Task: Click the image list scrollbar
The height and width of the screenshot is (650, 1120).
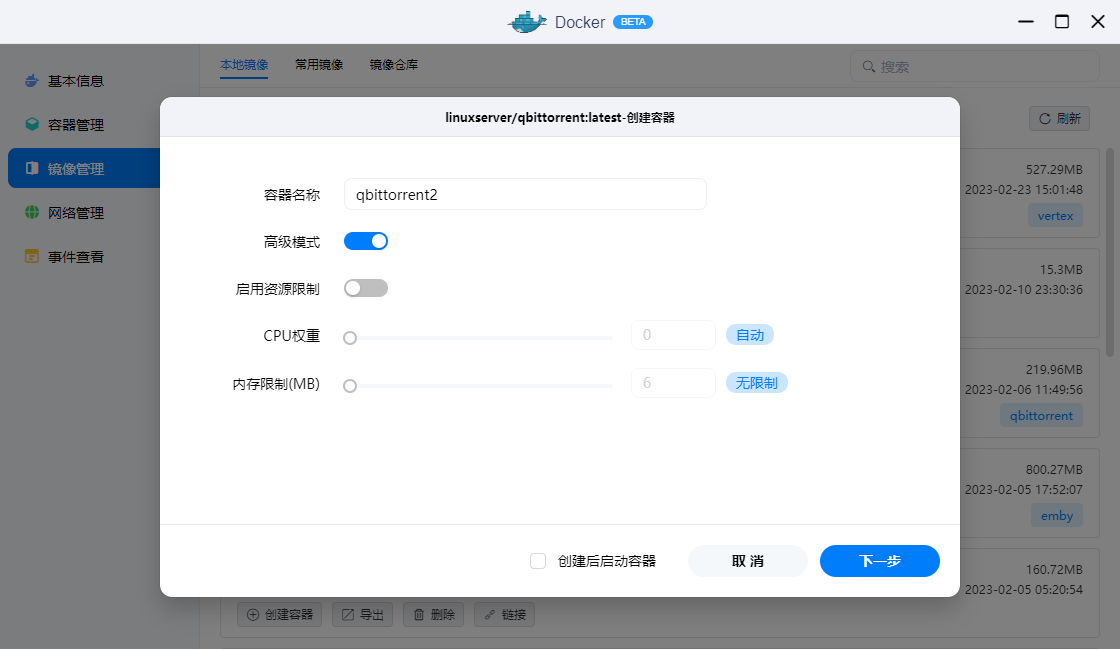Action: (x=1110, y=252)
